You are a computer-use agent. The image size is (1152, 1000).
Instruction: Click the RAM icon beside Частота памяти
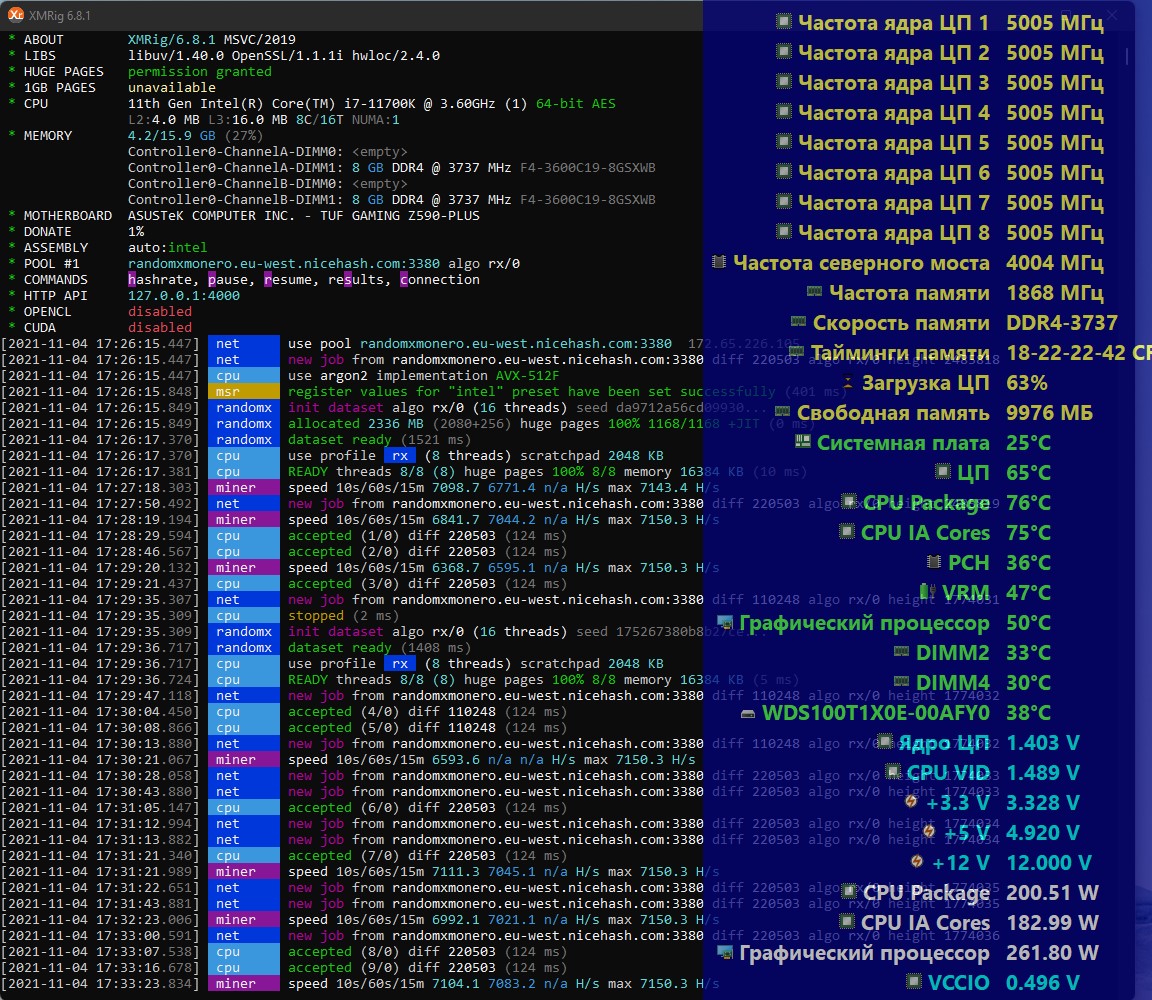tap(814, 291)
